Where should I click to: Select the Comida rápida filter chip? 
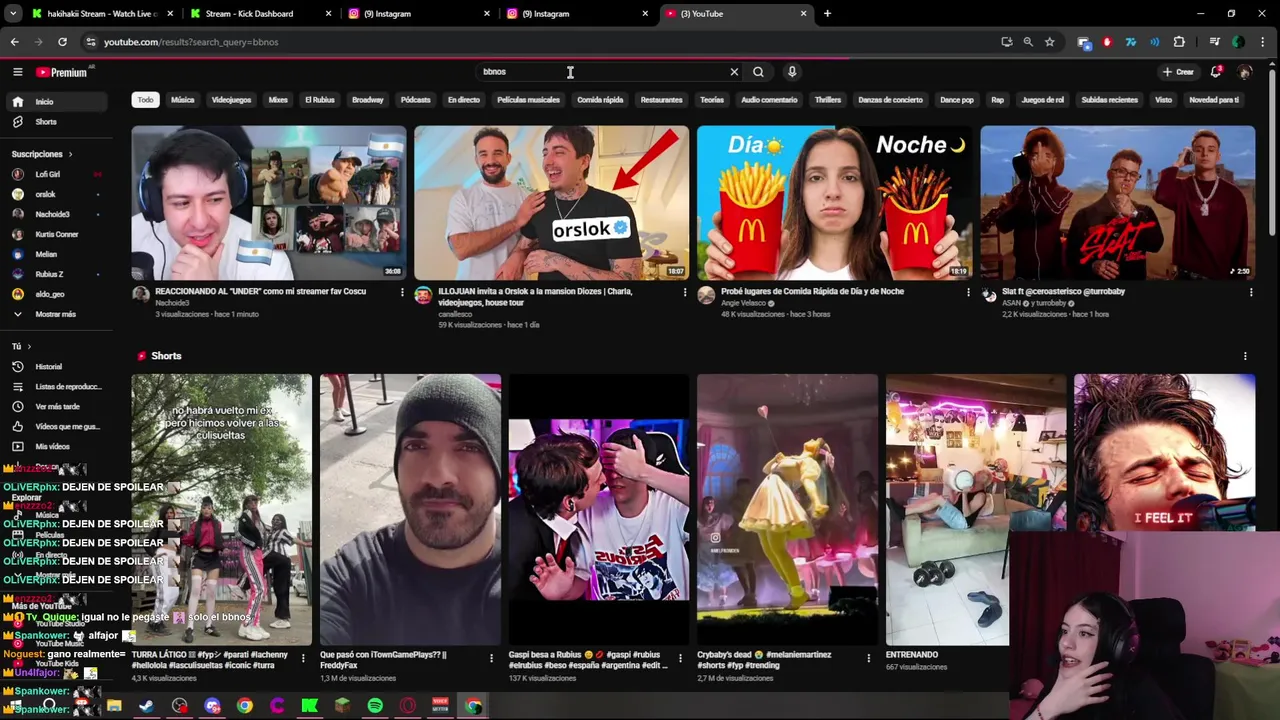[600, 100]
